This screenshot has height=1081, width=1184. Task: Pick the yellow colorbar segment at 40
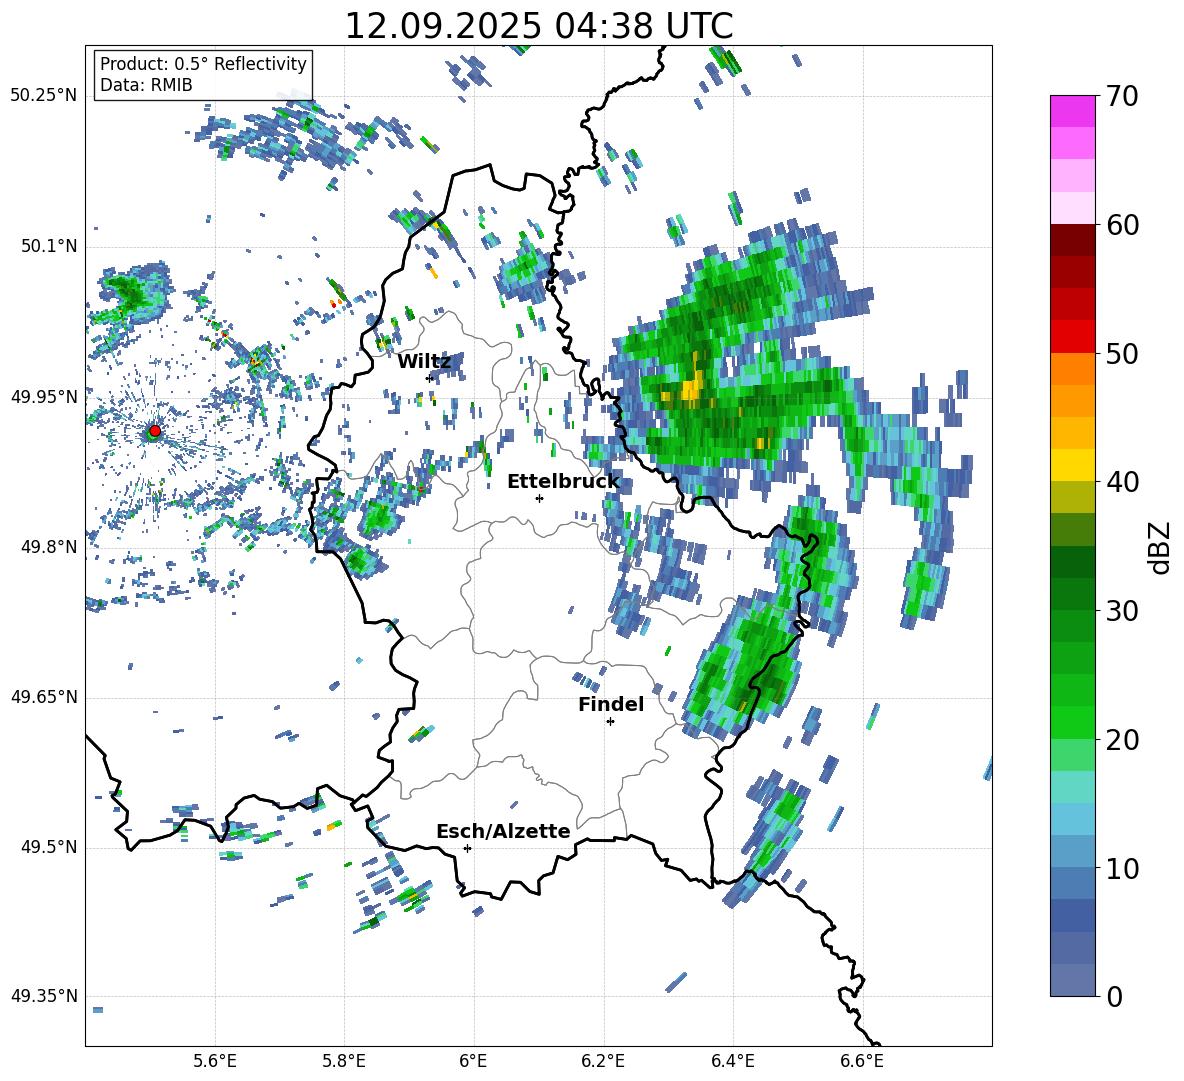click(x=1072, y=465)
